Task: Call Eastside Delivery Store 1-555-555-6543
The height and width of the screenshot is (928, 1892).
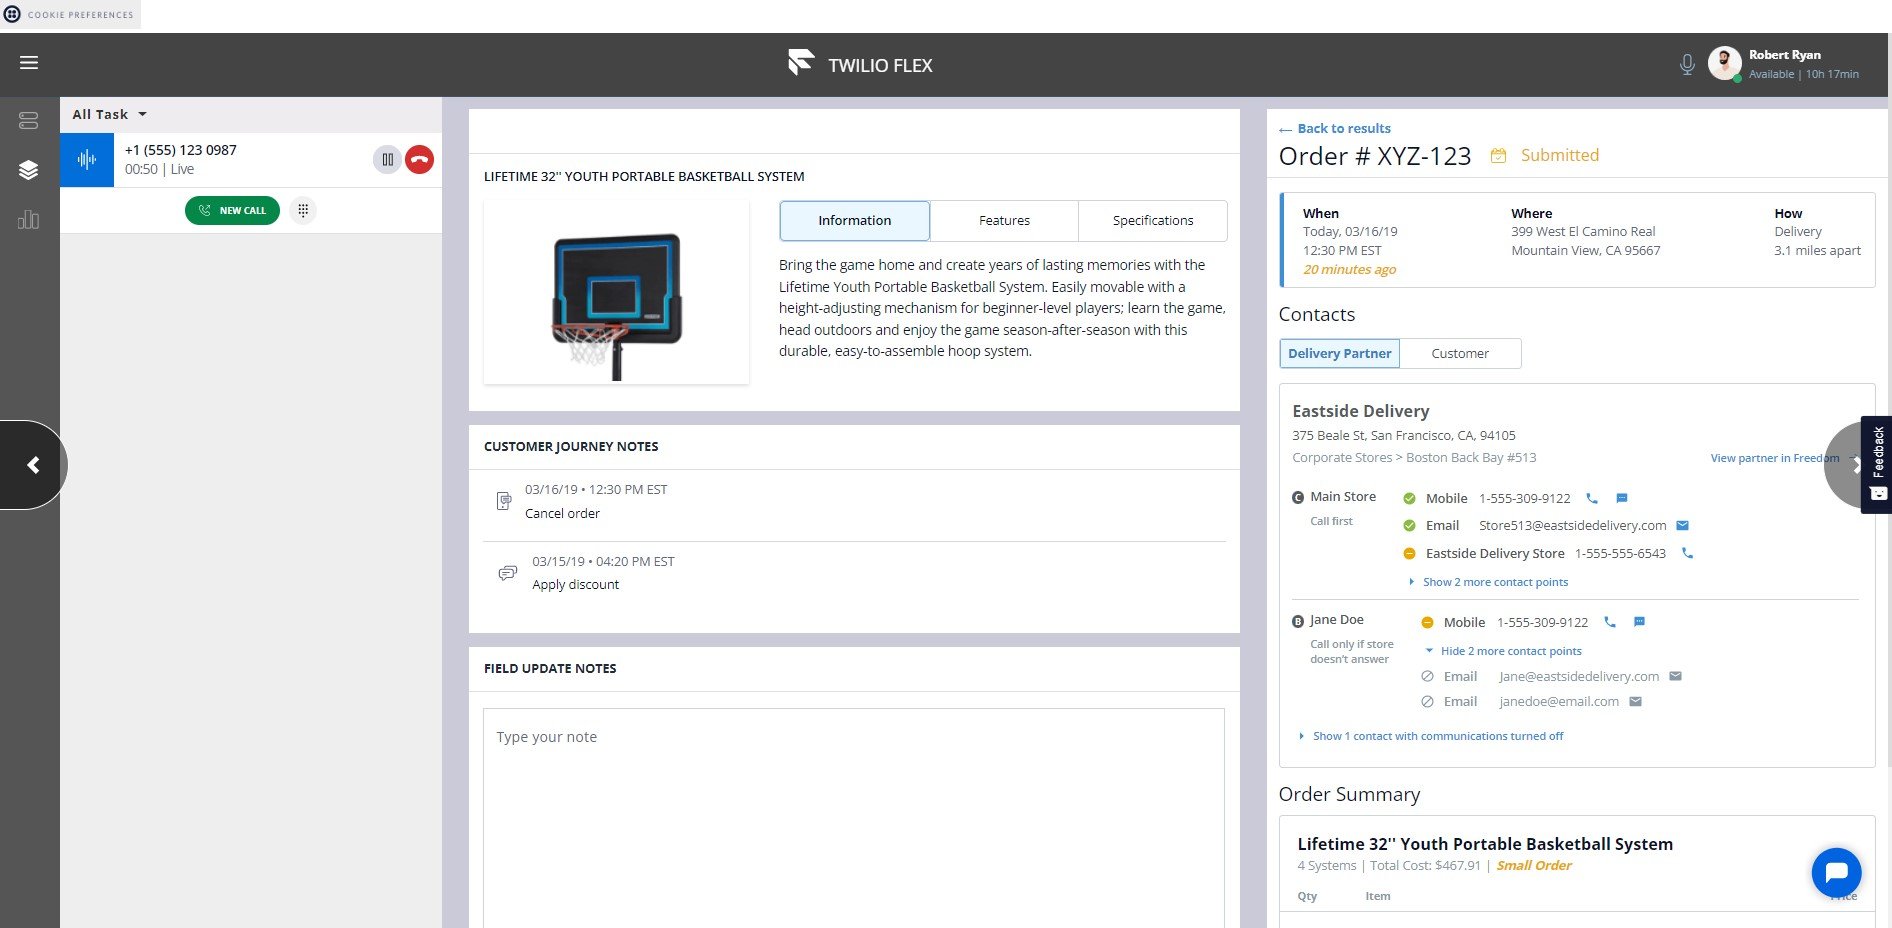Action: click(1687, 553)
